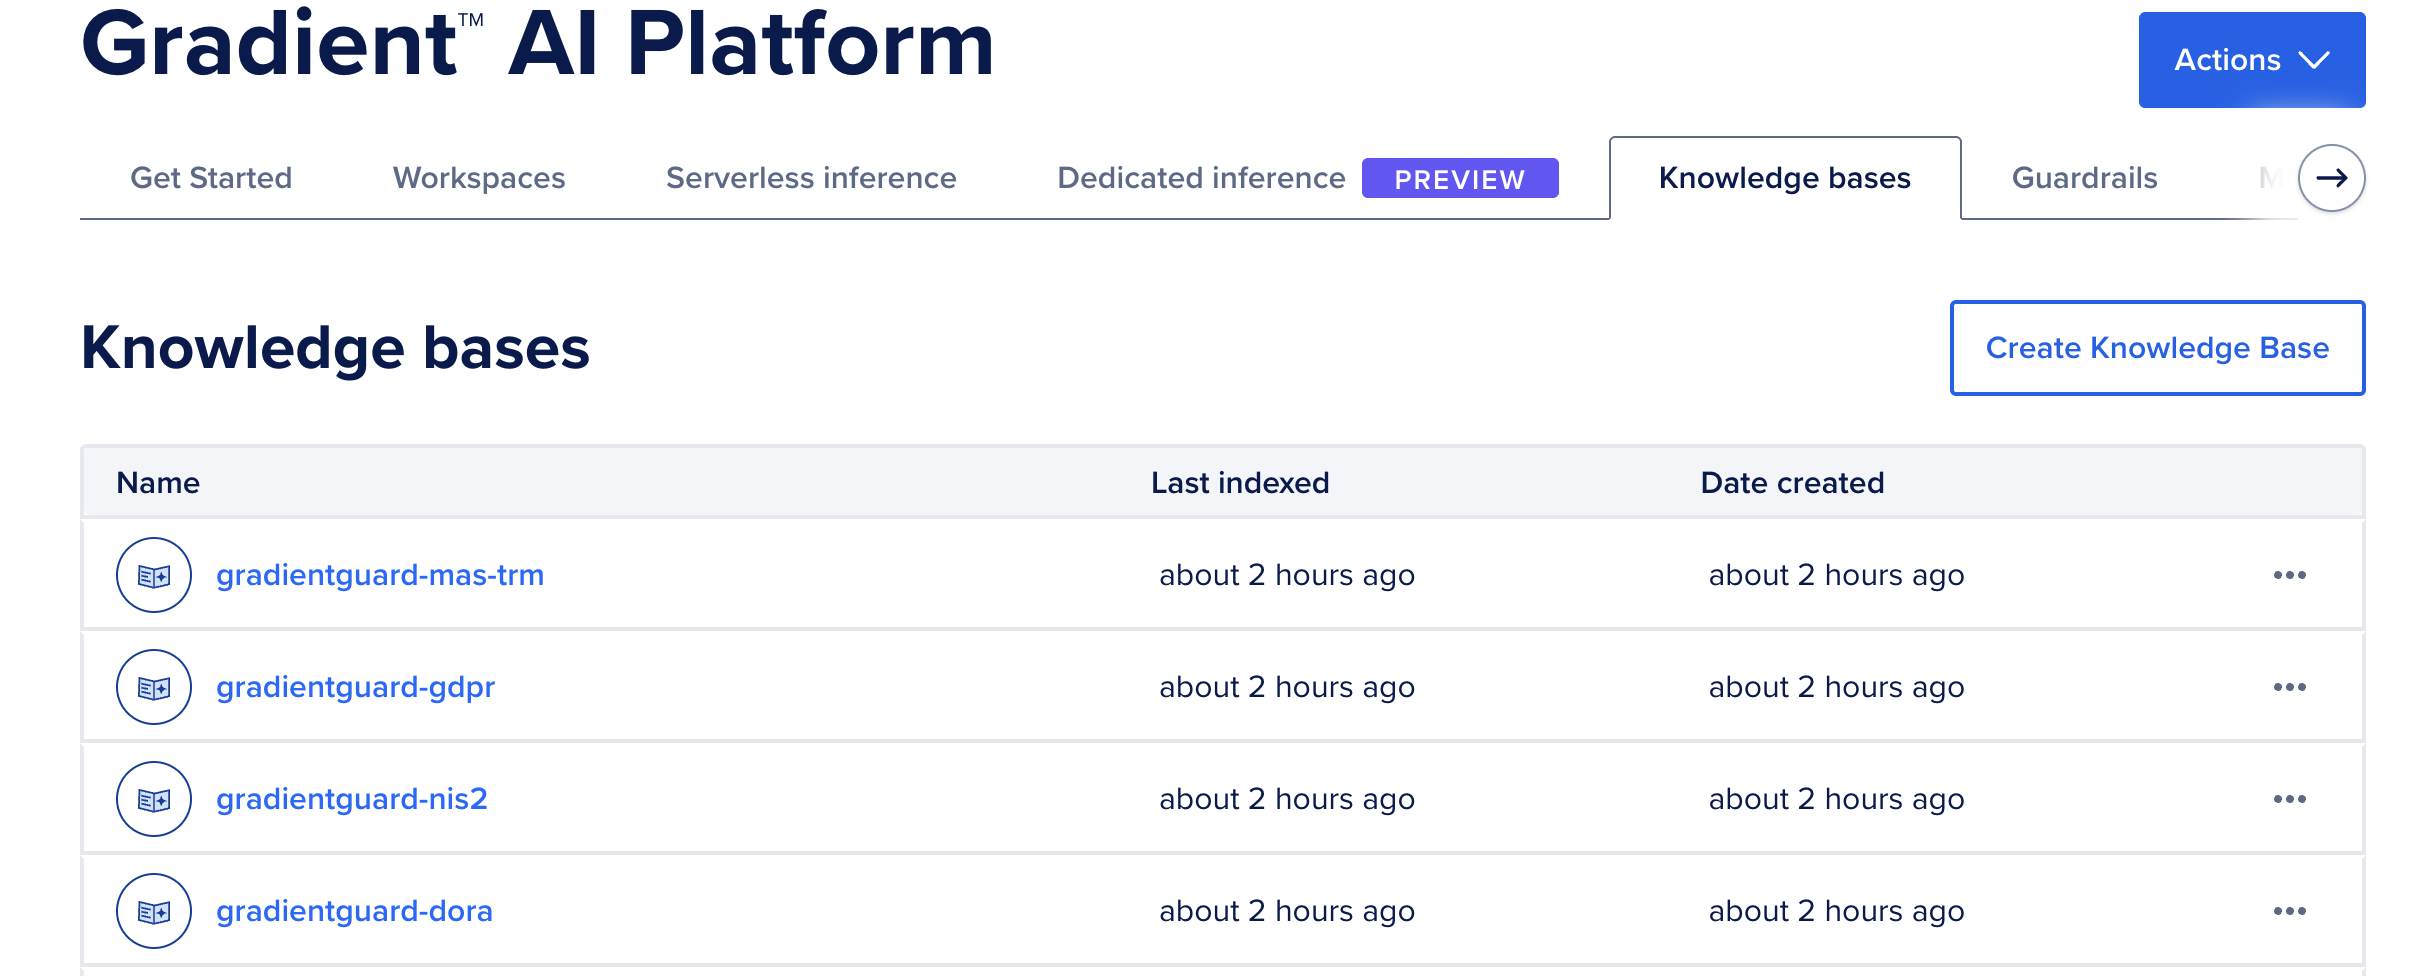Open the more options menu for gradientguard-mas-trm
Screen dimensions: 2422x976
pos(2289,575)
